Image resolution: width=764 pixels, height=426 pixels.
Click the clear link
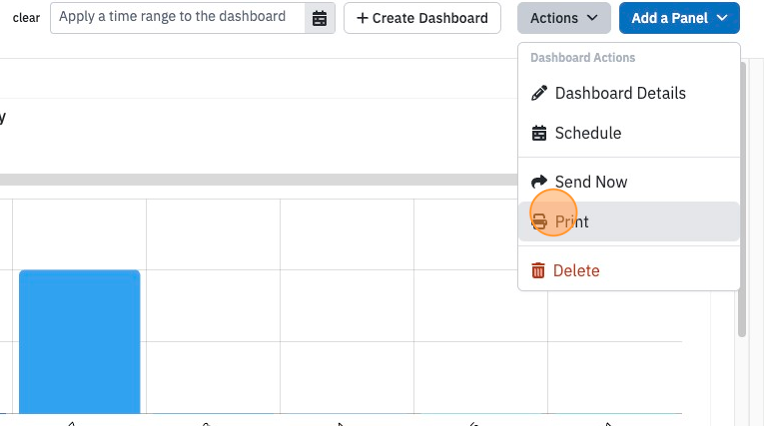tap(26, 18)
